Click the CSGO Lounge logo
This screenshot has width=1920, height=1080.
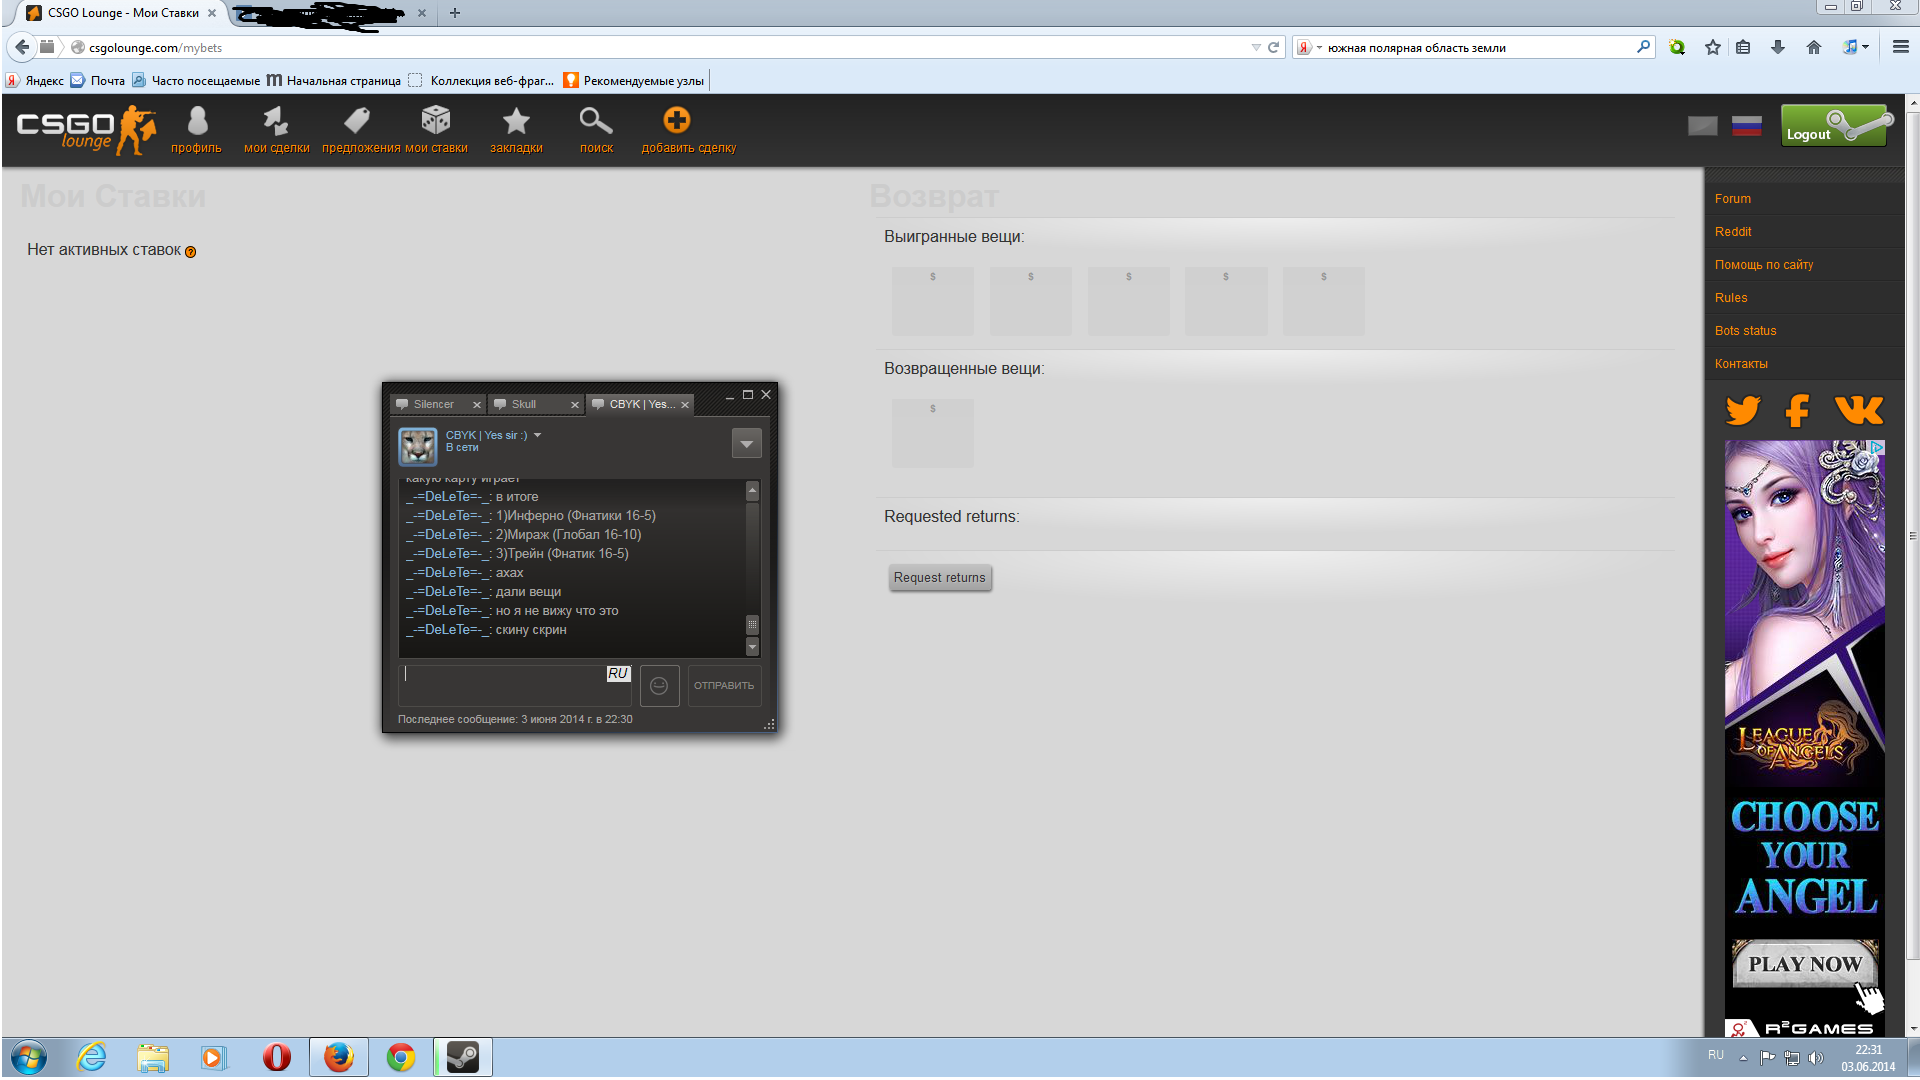(86, 129)
